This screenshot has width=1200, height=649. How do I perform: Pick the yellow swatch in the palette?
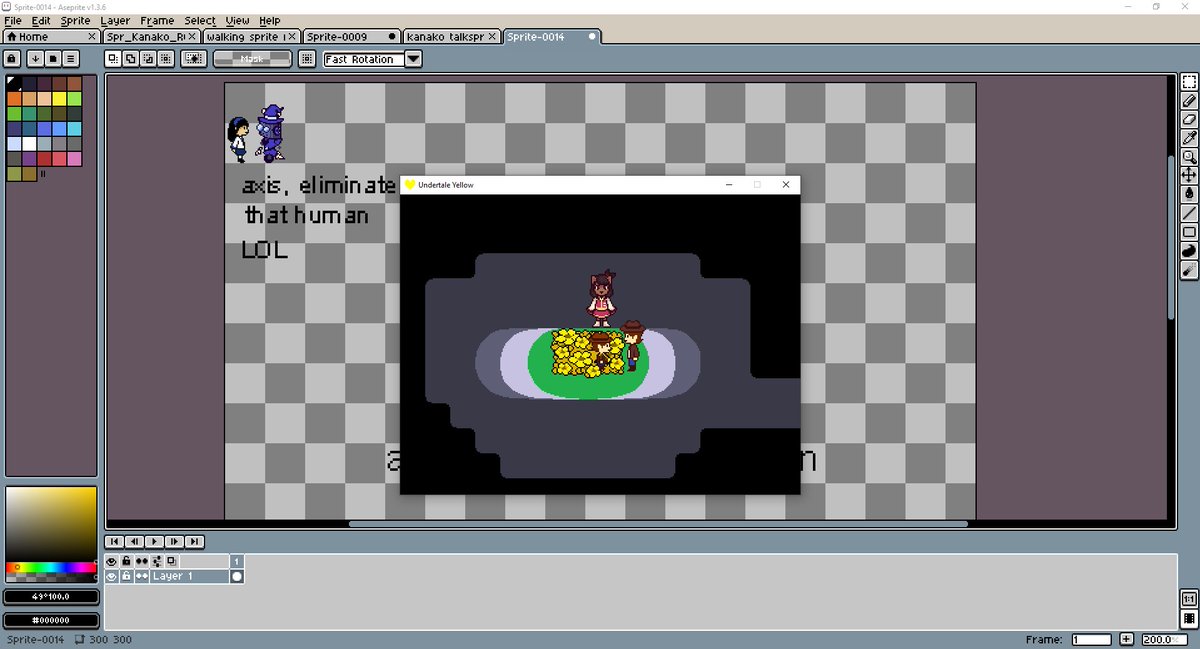point(59,98)
